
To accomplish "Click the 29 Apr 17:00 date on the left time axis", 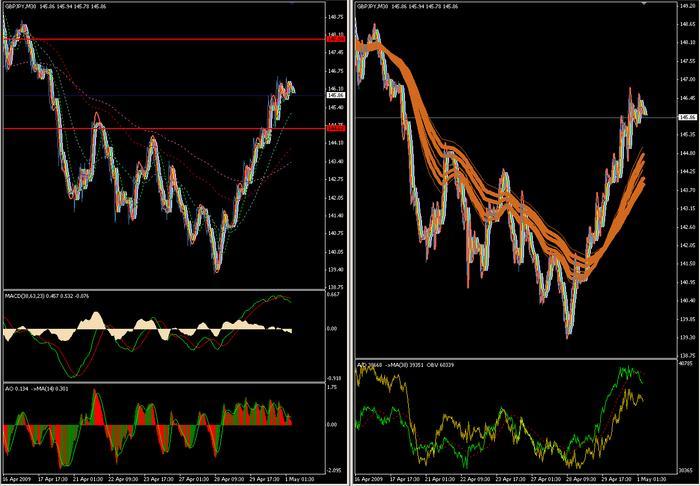I will 267,479.
